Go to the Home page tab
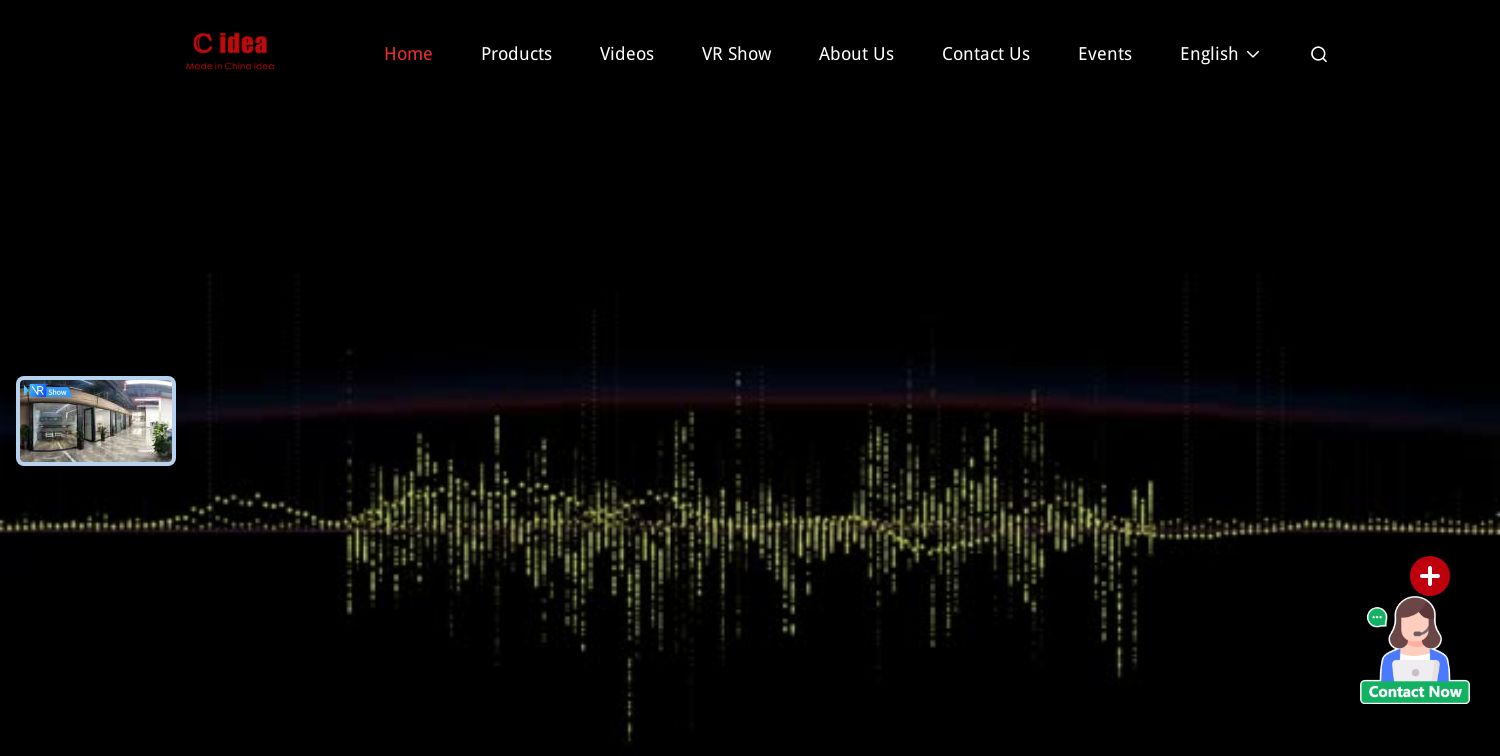The height and width of the screenshot is (756, 1500). pos(408,54)
